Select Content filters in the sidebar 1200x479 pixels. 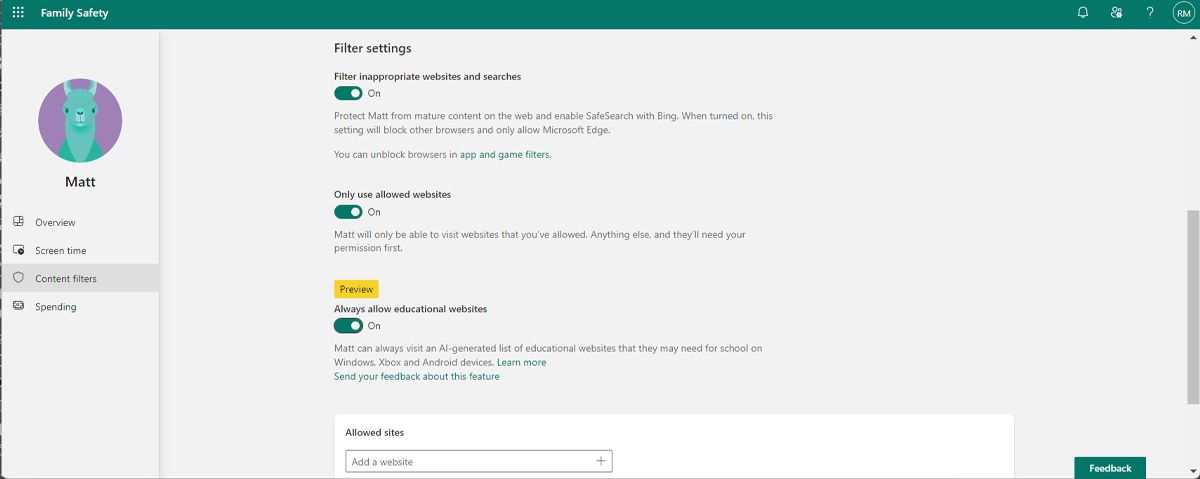tap(66, 278)
